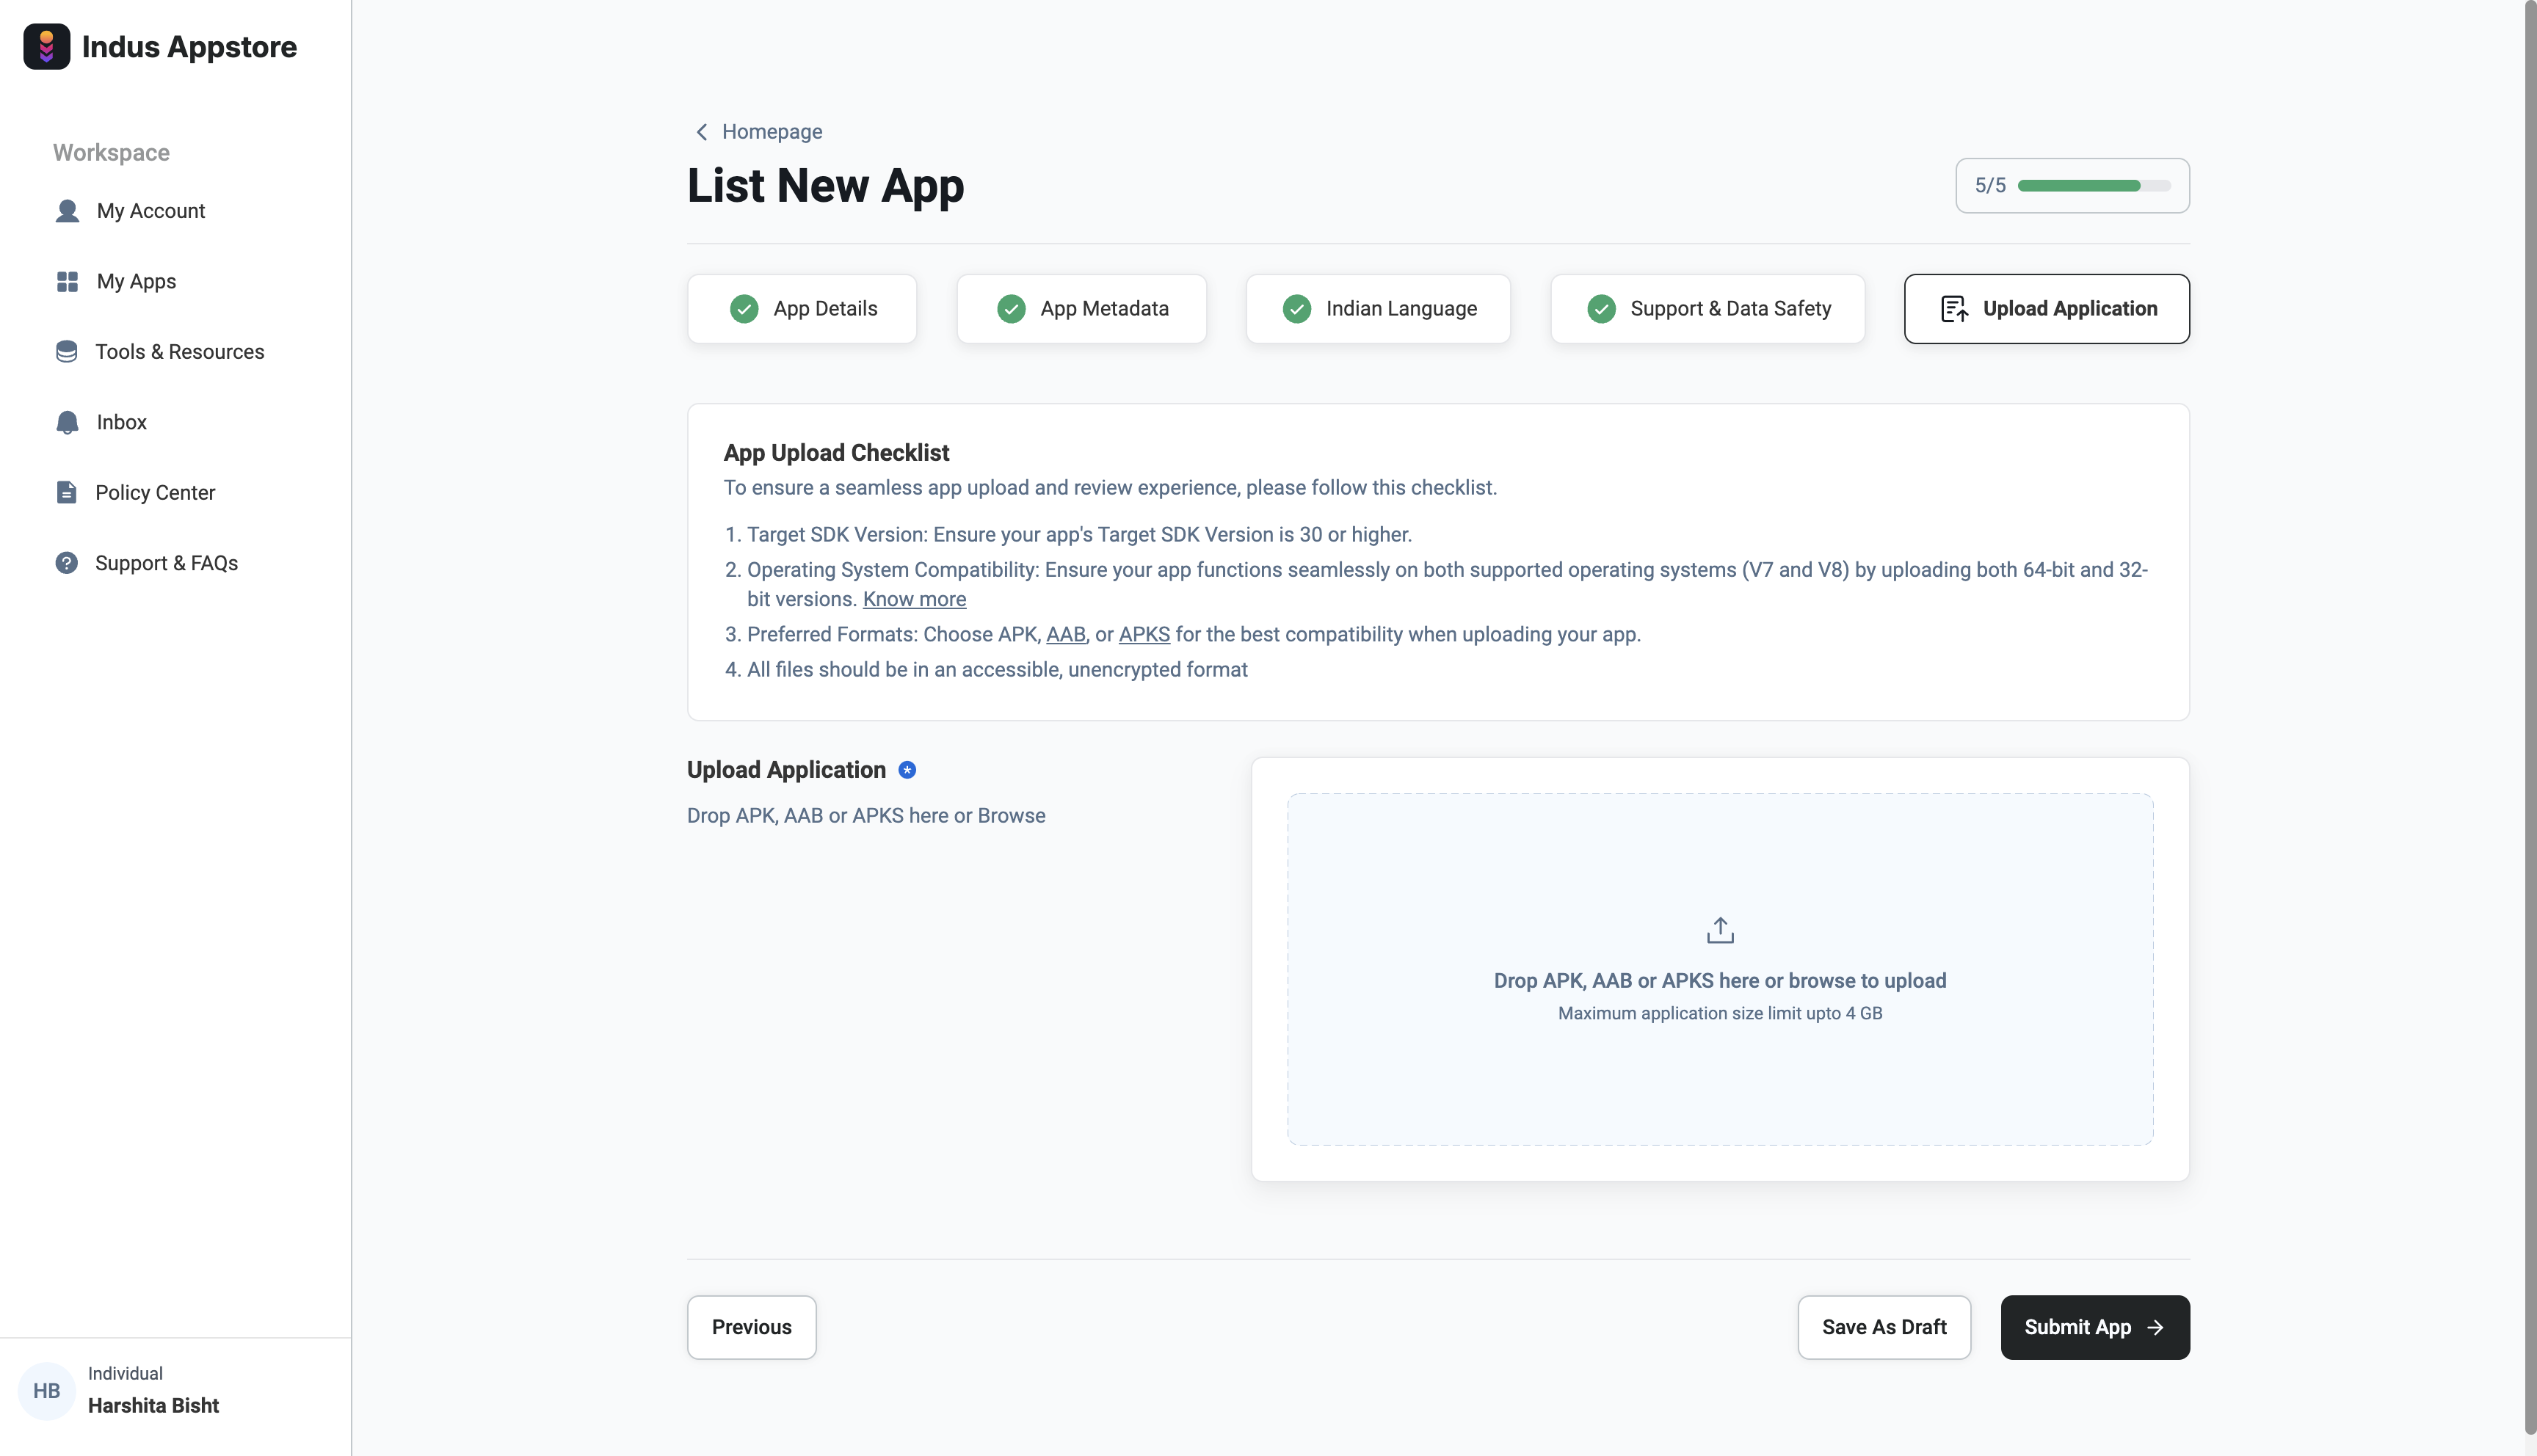Click the My Apps grid icon
Image resolution: width=2537 pixels, height=1456 pixels.
tap(67, 282)
